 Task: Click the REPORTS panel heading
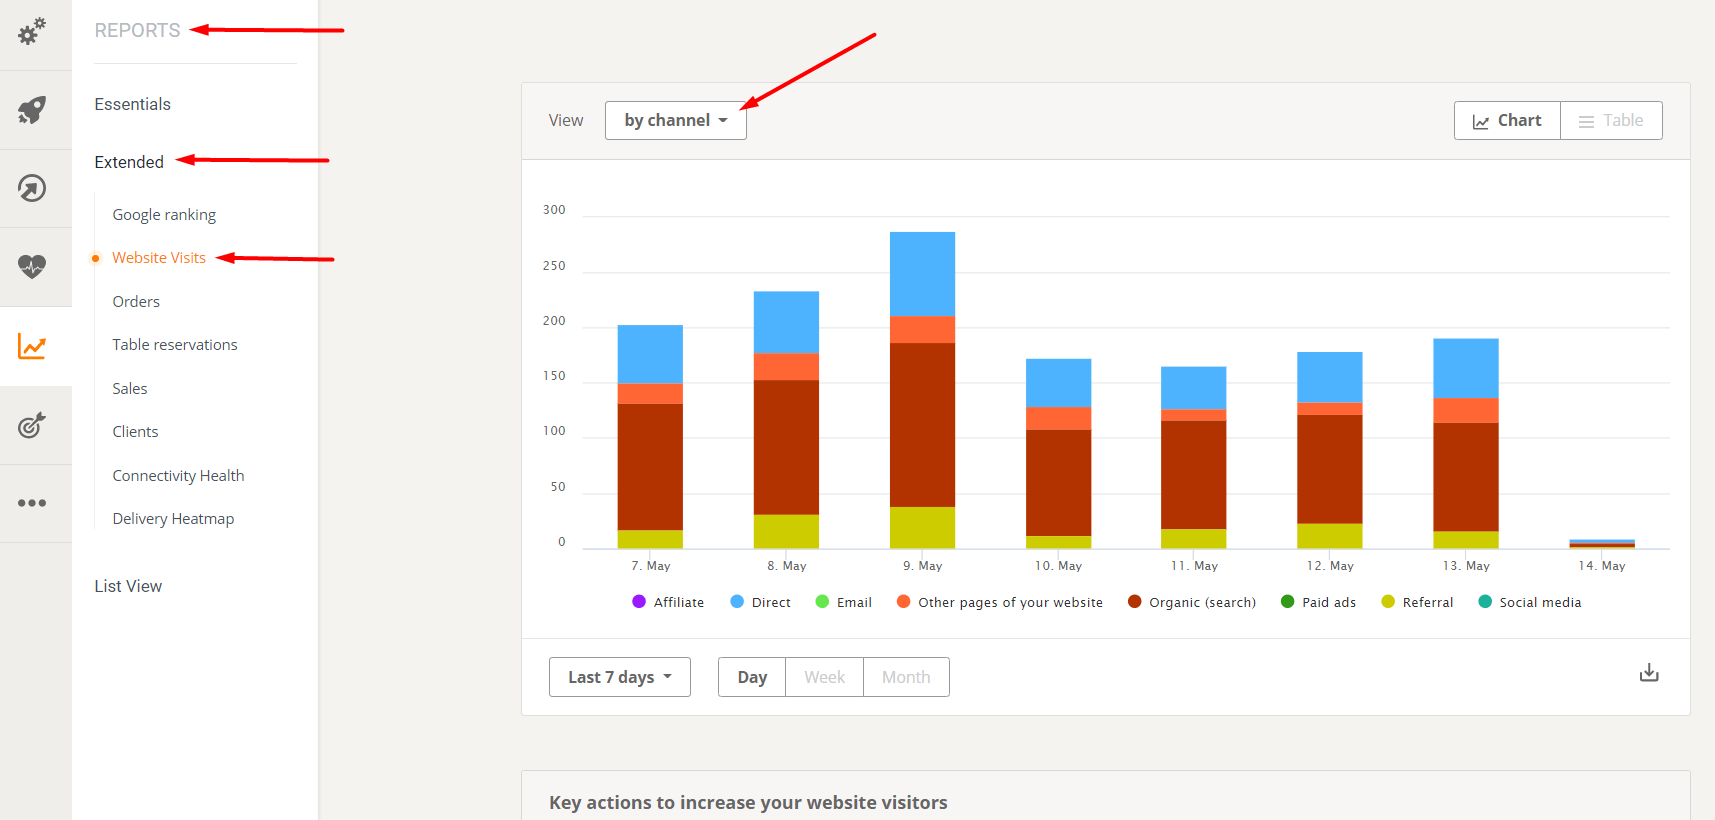(x=138, y=31)
